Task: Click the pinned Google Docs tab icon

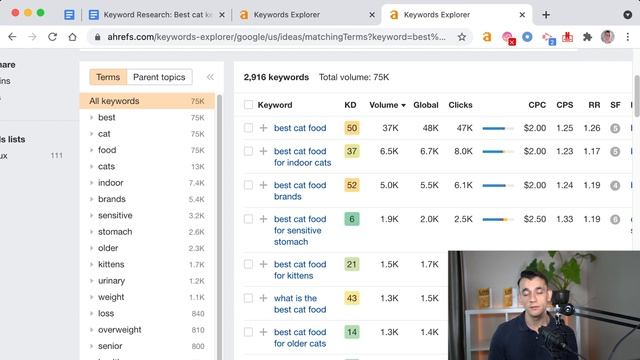Action: [x=69, y=15]
